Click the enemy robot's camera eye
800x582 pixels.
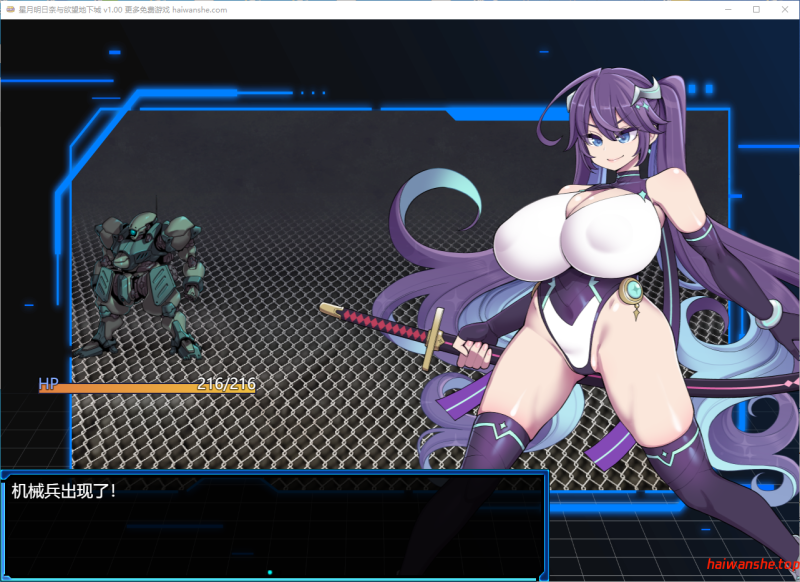click(x=132, y=230)
